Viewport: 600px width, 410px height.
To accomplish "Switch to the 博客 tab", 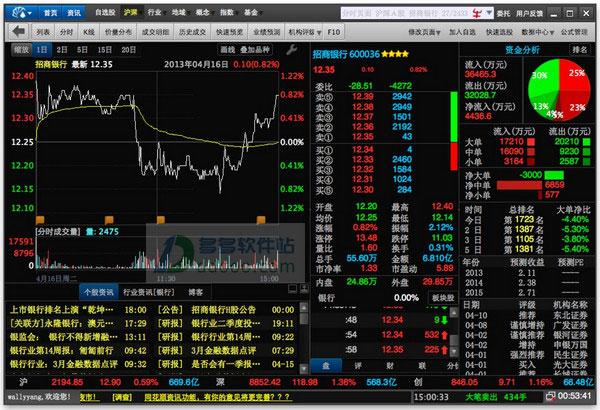I will pyautogui.click(x=196, y=292).
